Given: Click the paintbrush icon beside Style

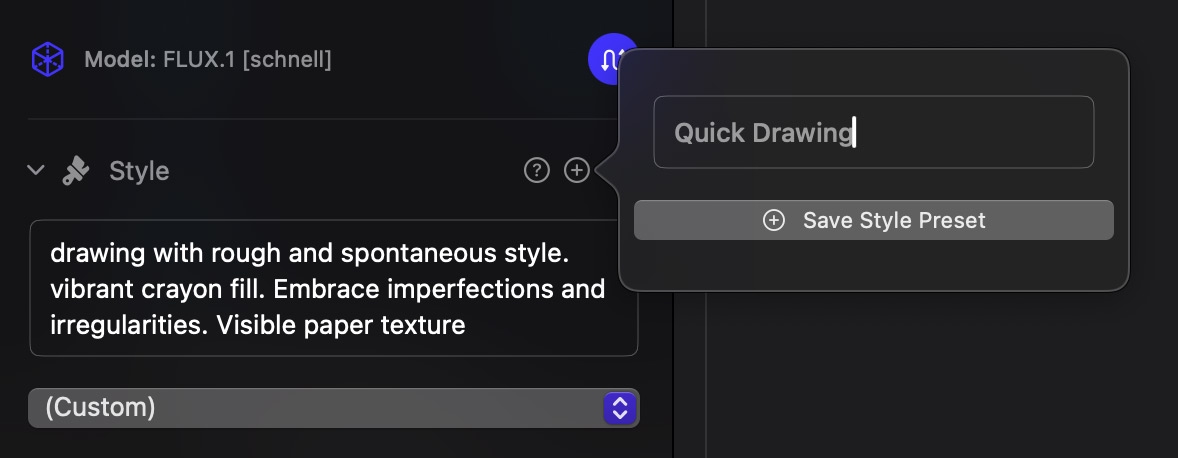Looking at the screenshot, I should click(x=76, y=171).
